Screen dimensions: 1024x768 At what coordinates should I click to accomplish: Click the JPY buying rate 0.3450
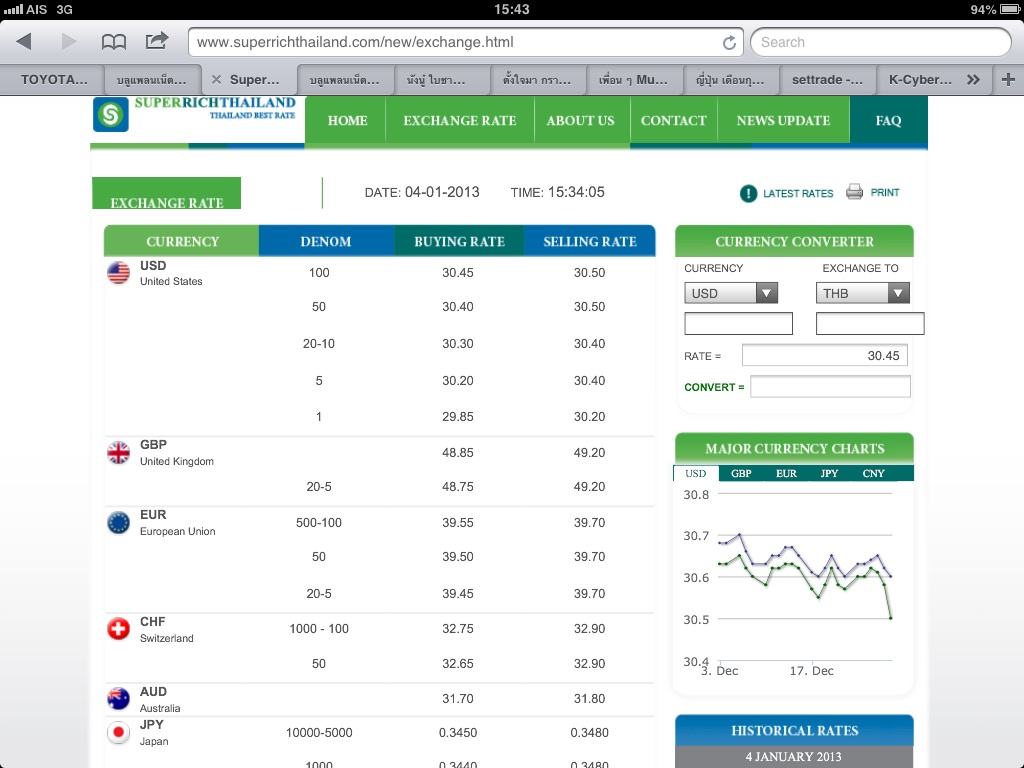[458, 733]
